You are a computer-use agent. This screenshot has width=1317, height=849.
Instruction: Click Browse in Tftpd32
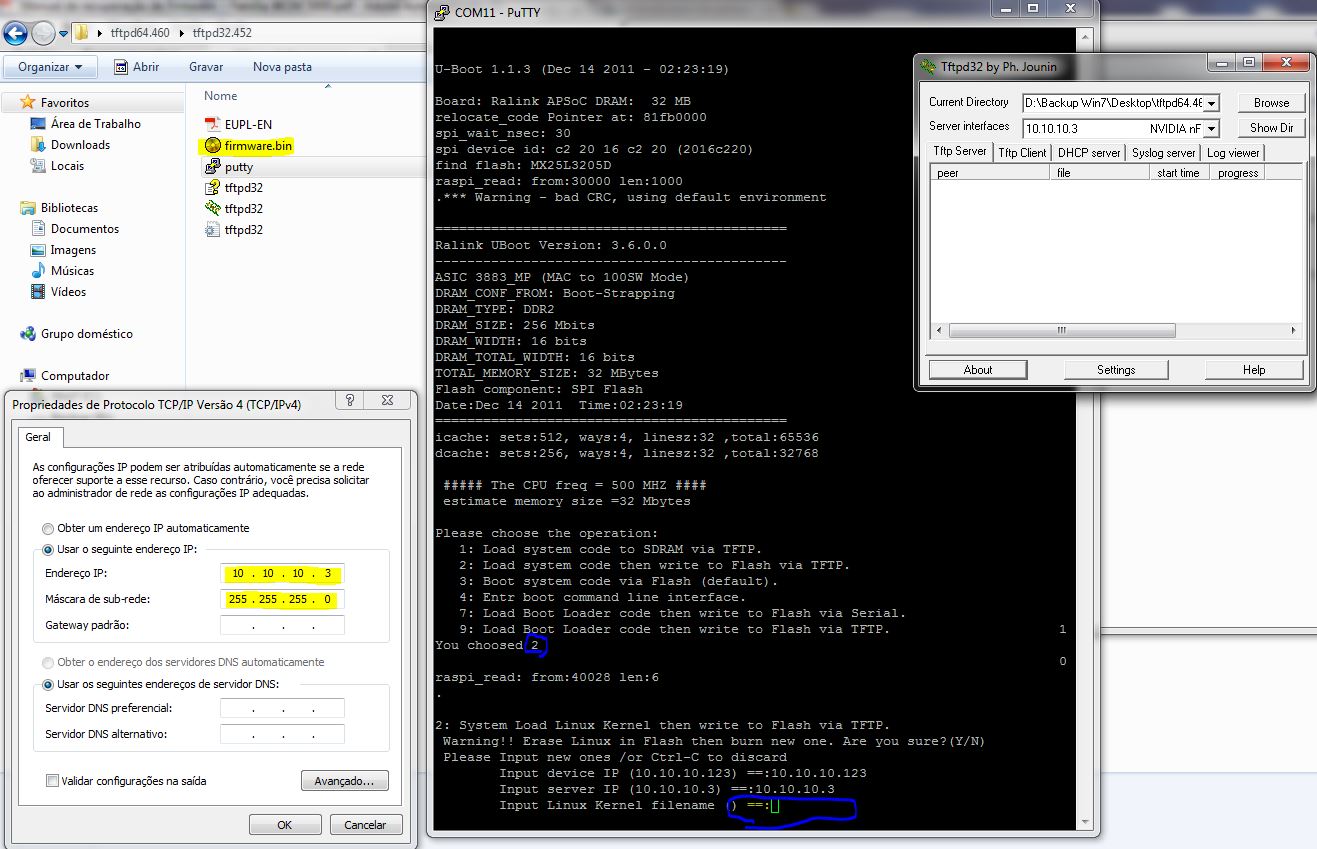click(1271, 103)
